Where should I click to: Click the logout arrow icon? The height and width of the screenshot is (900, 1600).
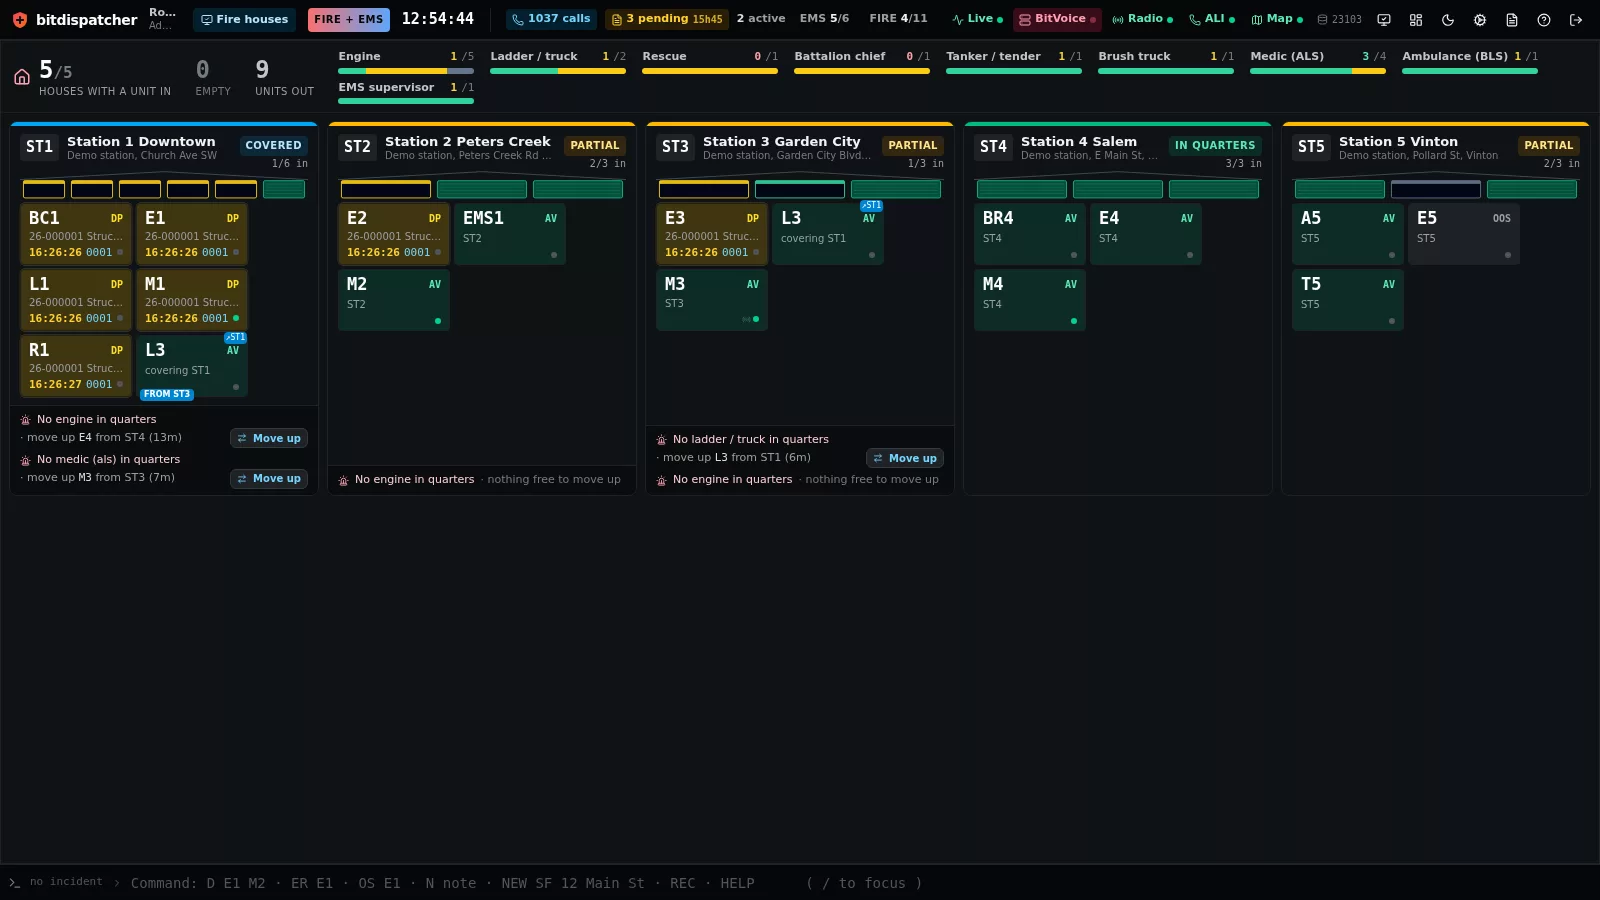coord(1576,19)
